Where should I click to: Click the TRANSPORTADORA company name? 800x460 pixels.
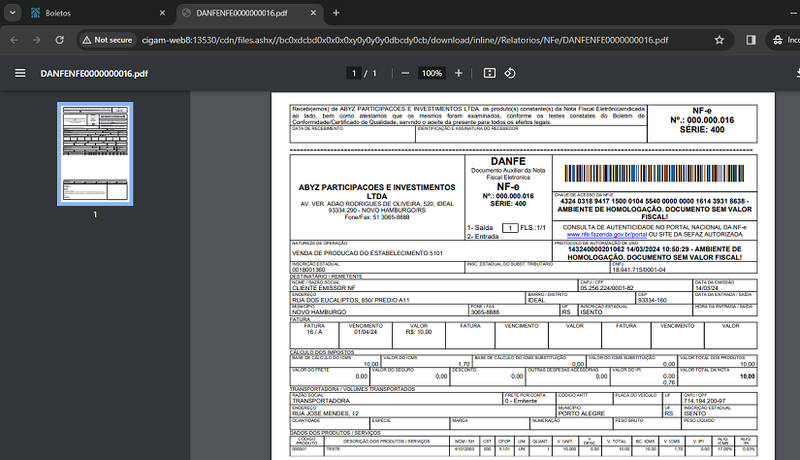pyautogui.click(x=321, y=401)
